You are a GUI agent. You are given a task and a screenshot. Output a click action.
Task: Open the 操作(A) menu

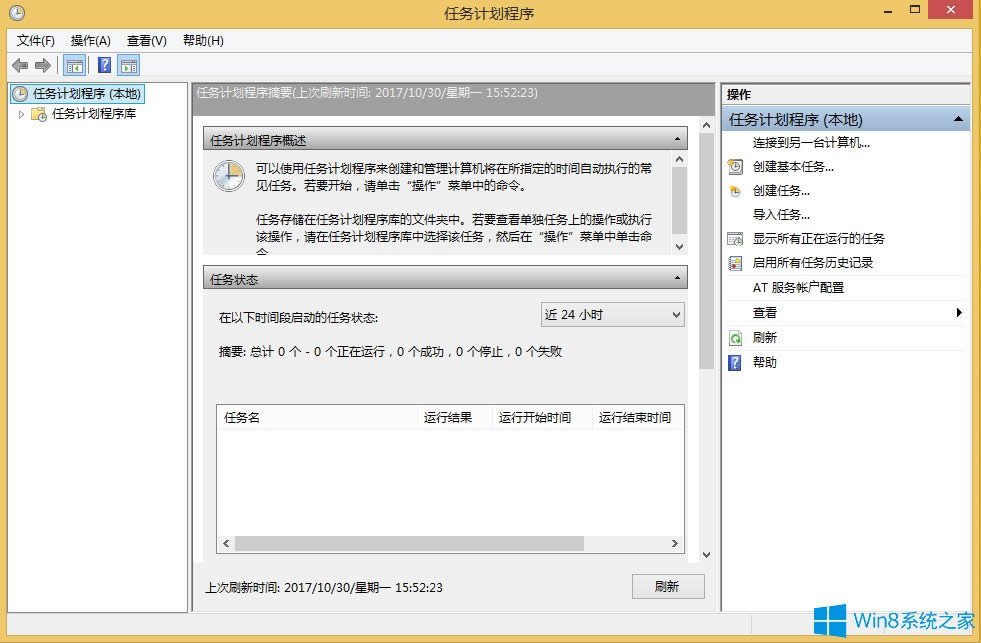90,40
